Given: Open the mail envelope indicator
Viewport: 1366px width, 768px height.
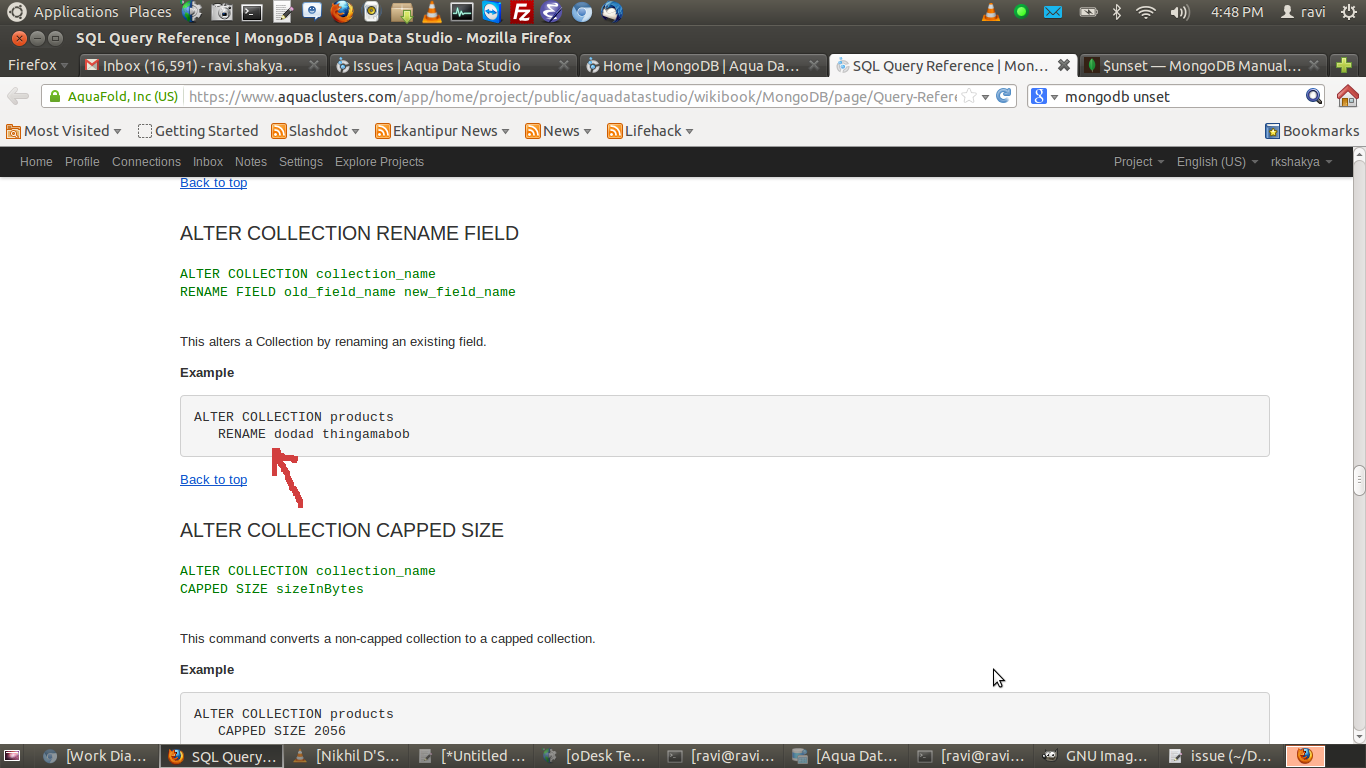Looking at the screenshot, I should [x=1053, y=12].
